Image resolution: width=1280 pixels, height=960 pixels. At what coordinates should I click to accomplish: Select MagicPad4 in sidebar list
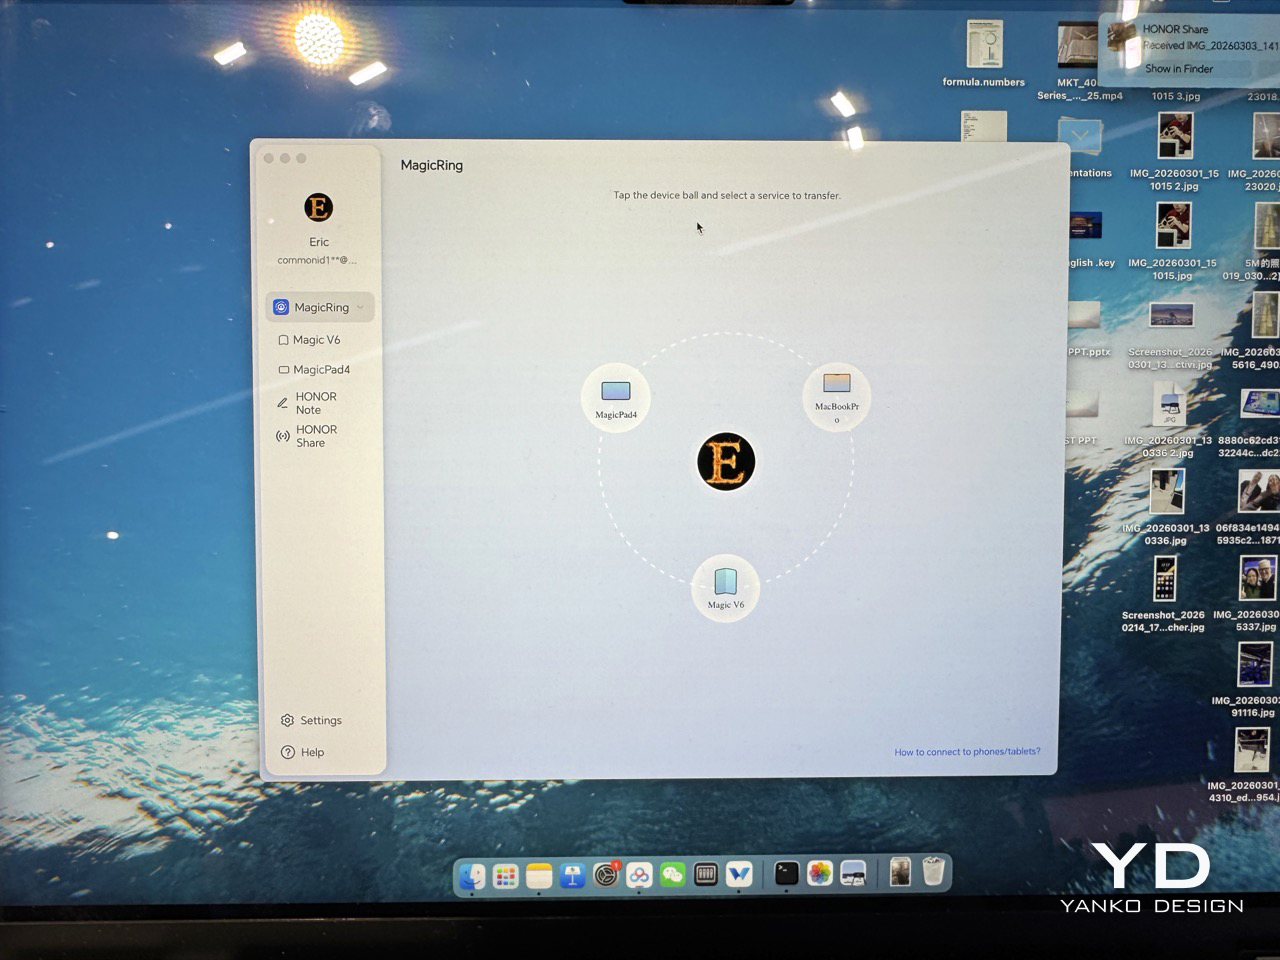tap(320, 370)
